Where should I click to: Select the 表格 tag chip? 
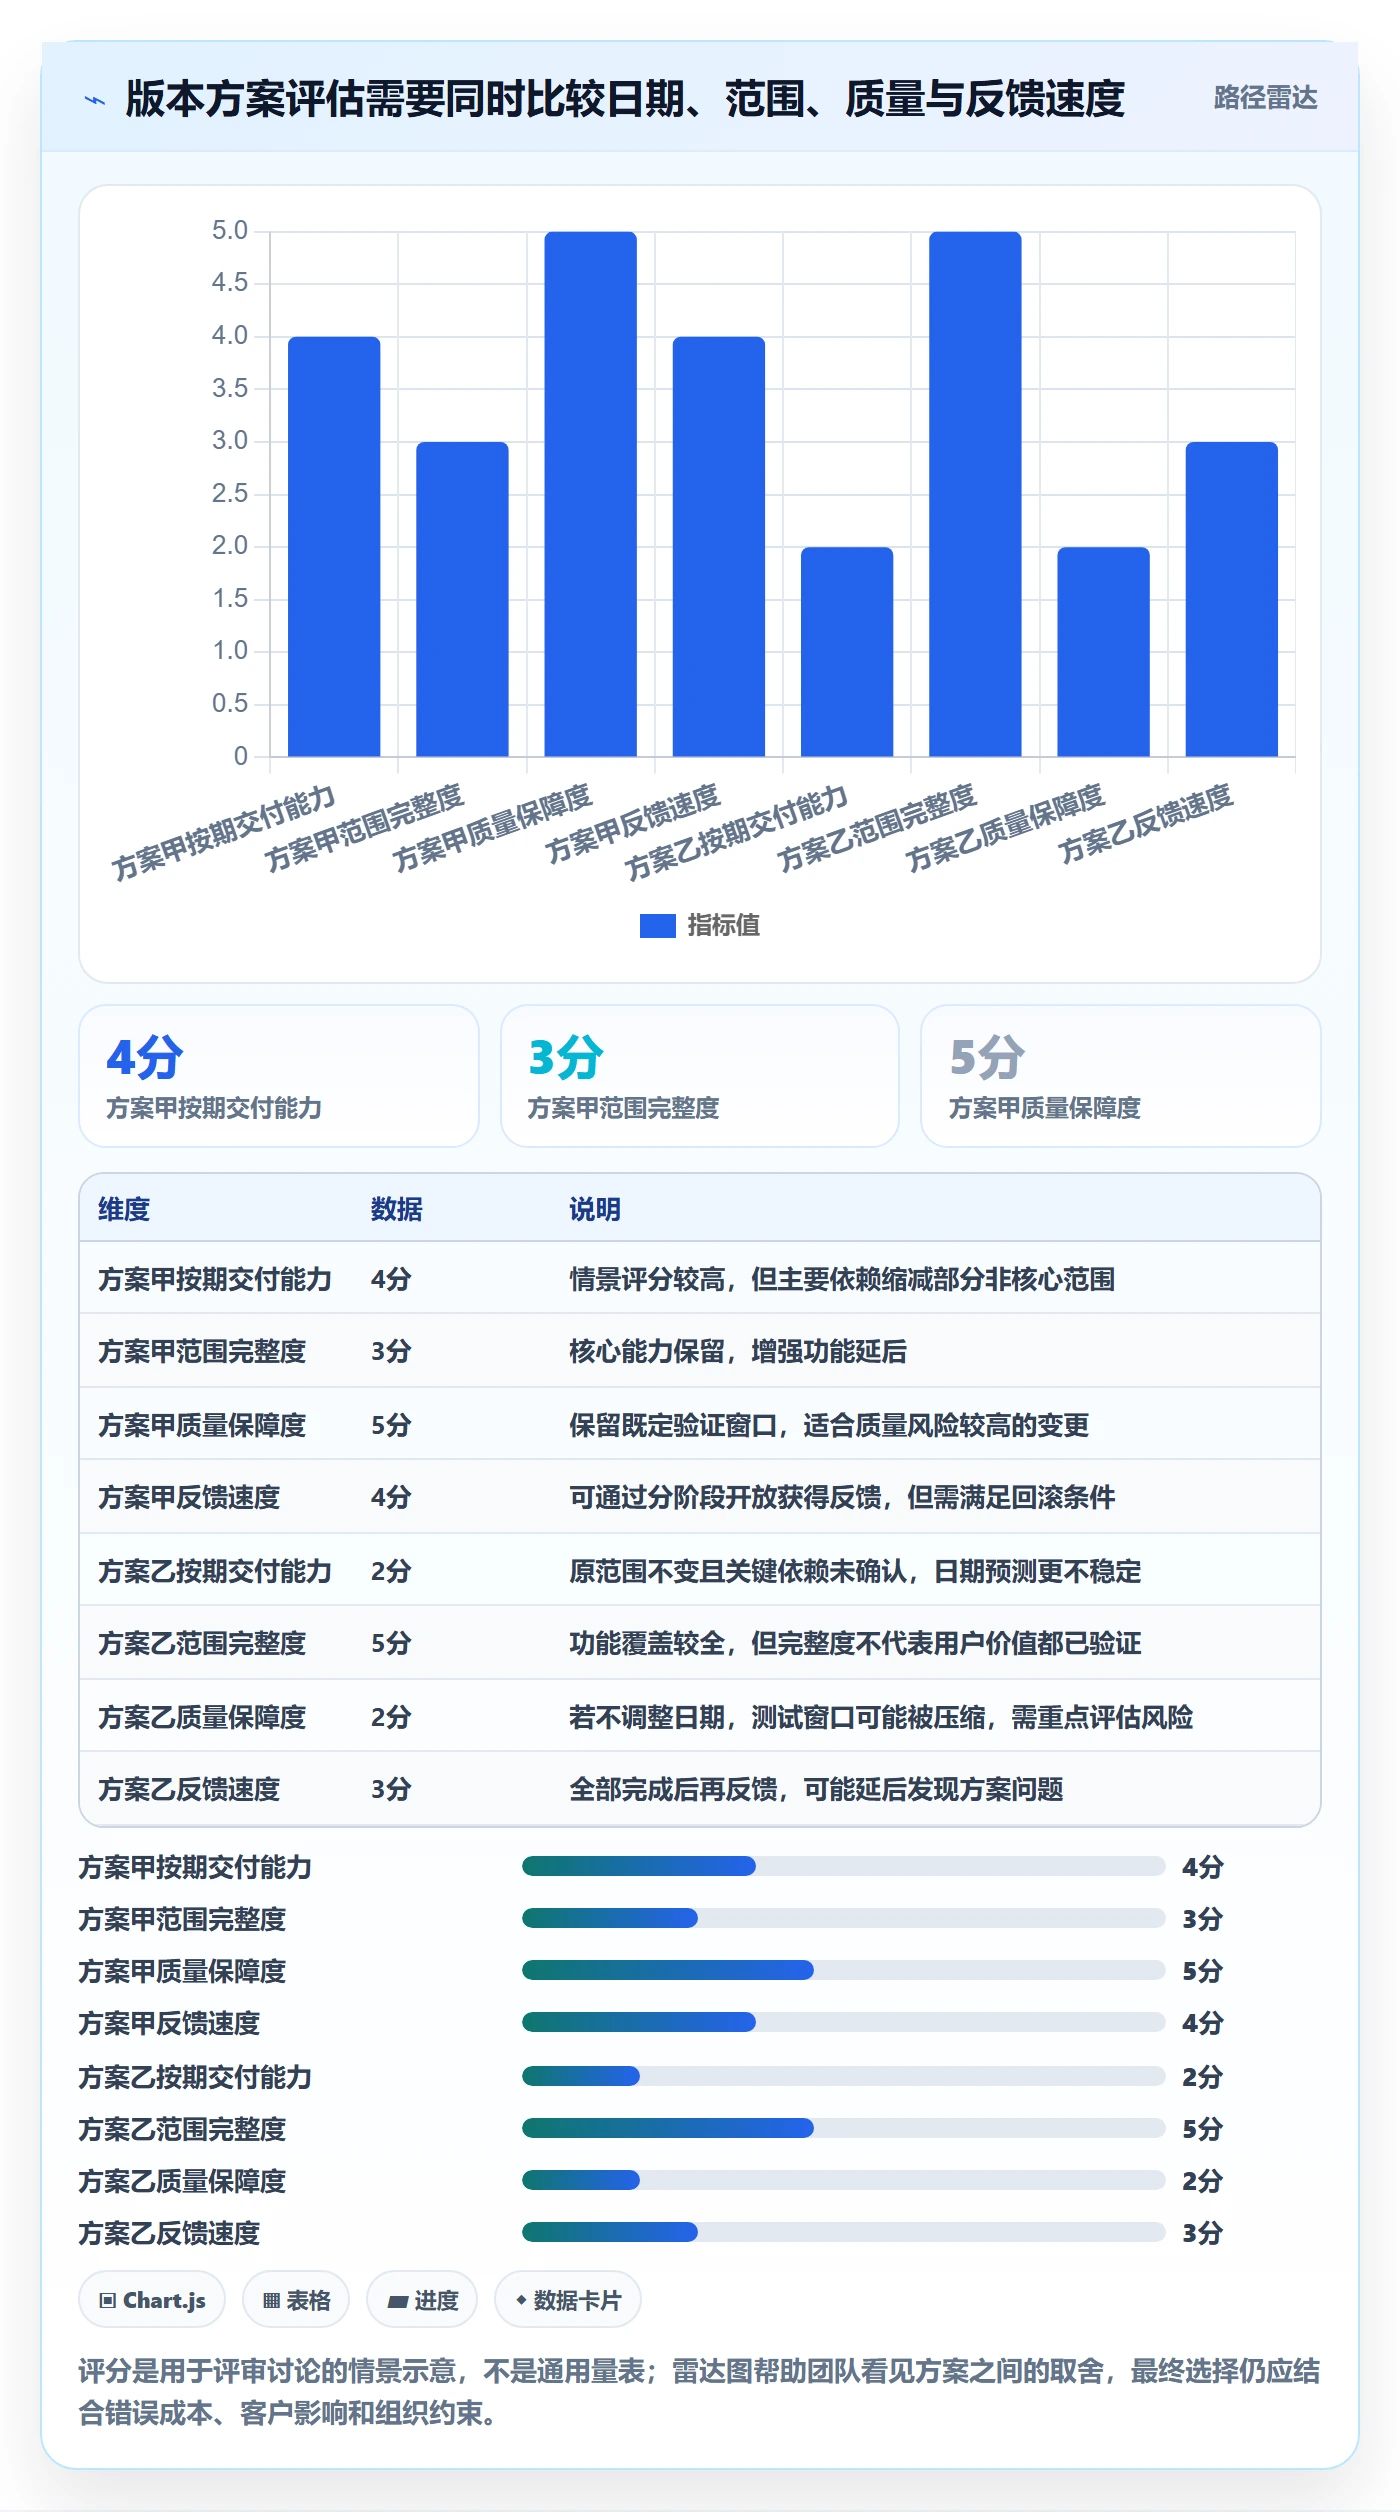coord(296,2300)
